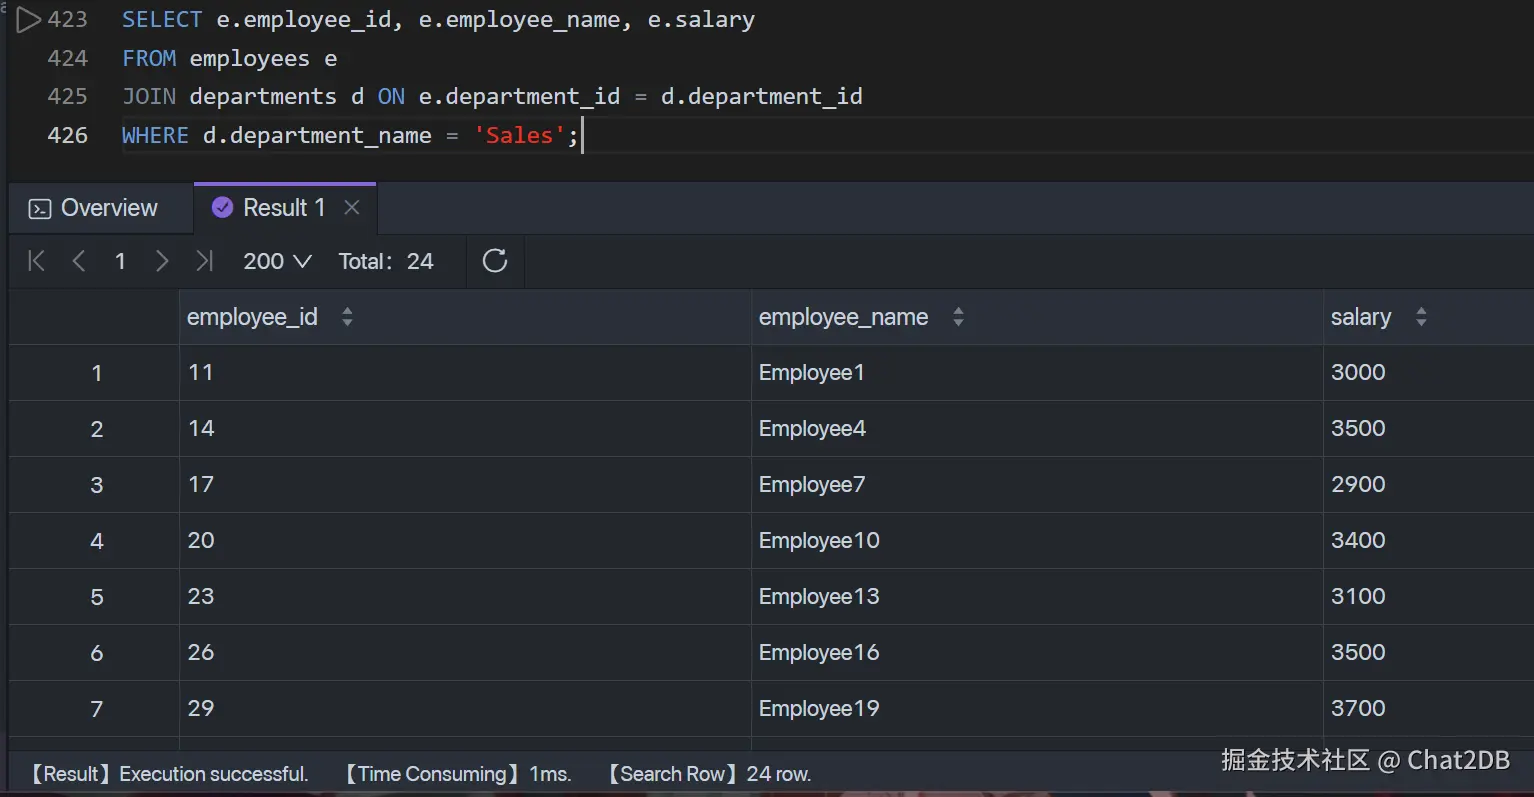Click the 'Sales' string in WHERE clause
Image resolution: width=1534 pixels, height=797 pixels.
[519, 136]
